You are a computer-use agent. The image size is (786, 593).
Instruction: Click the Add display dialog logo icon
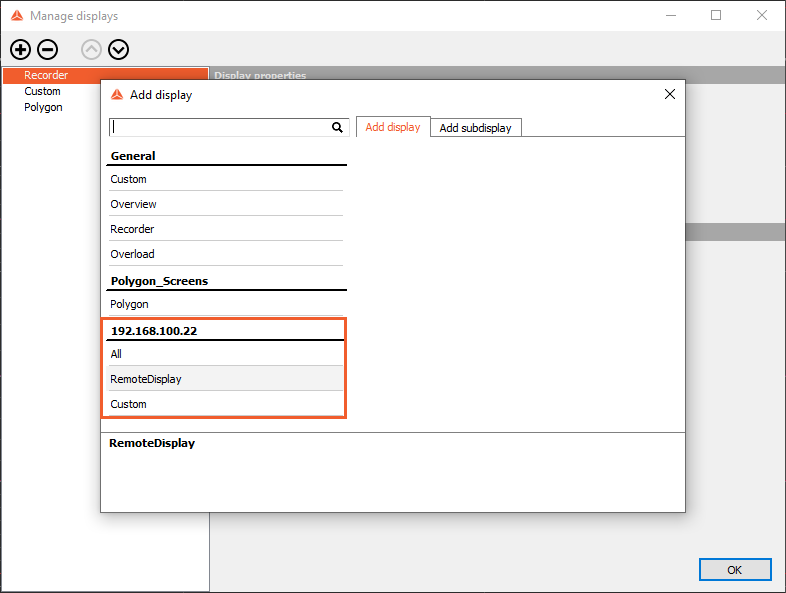117,95
